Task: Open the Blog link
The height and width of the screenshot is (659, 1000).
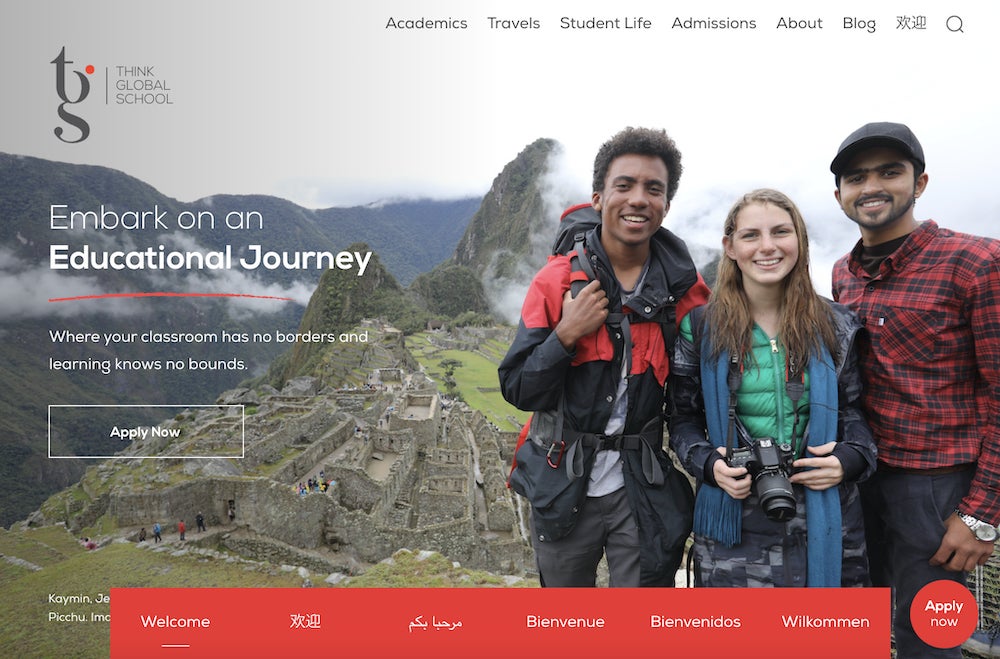Action: tap(859, 24)
